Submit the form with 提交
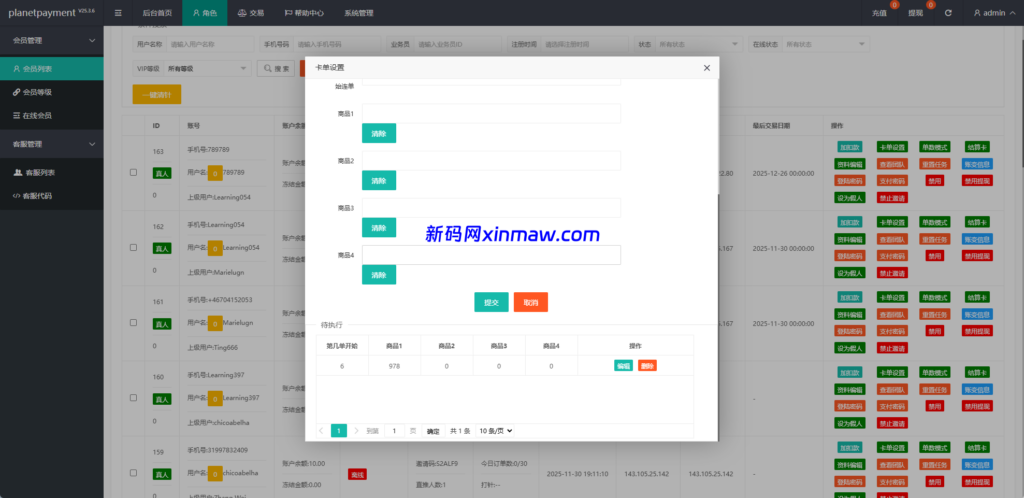Image resolution: width=1024 pixels, height=498 pixels. (491, 302)
